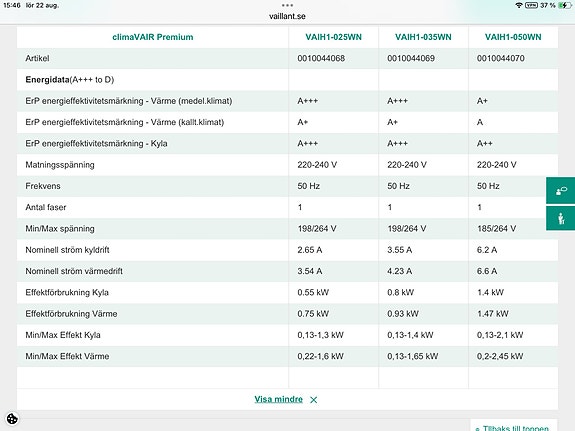Click the Antal faser row label

point(46,207)
